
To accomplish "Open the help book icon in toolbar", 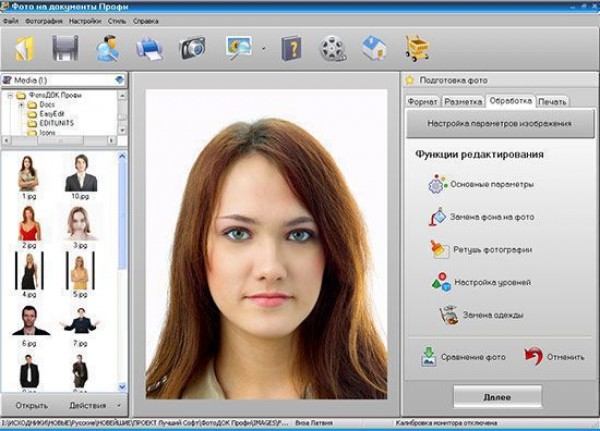I will pyautogui.click(x=291, y=48).
